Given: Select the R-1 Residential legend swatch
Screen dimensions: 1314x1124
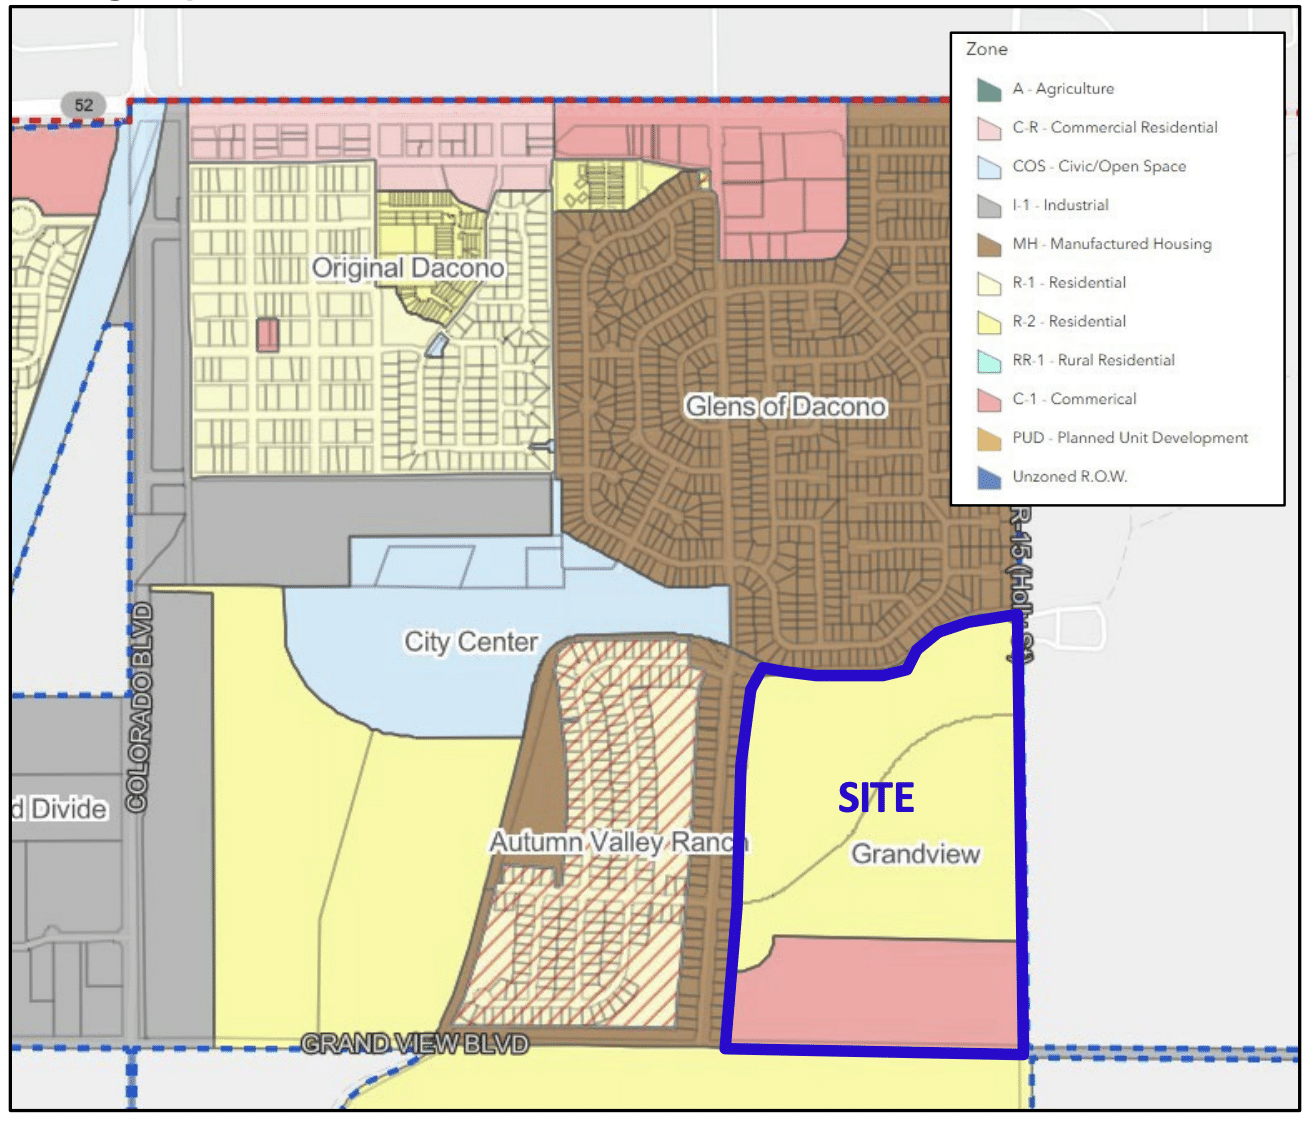Looking at the screenshot, I should (989, 284).
